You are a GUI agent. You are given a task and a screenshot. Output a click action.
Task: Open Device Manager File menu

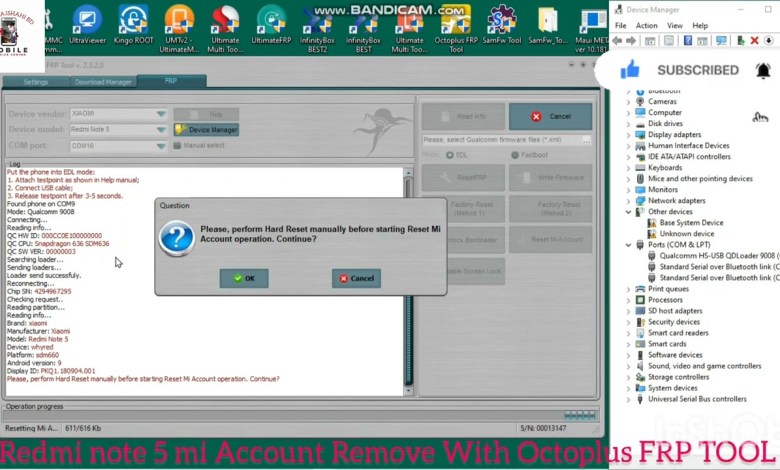[621, 25]
